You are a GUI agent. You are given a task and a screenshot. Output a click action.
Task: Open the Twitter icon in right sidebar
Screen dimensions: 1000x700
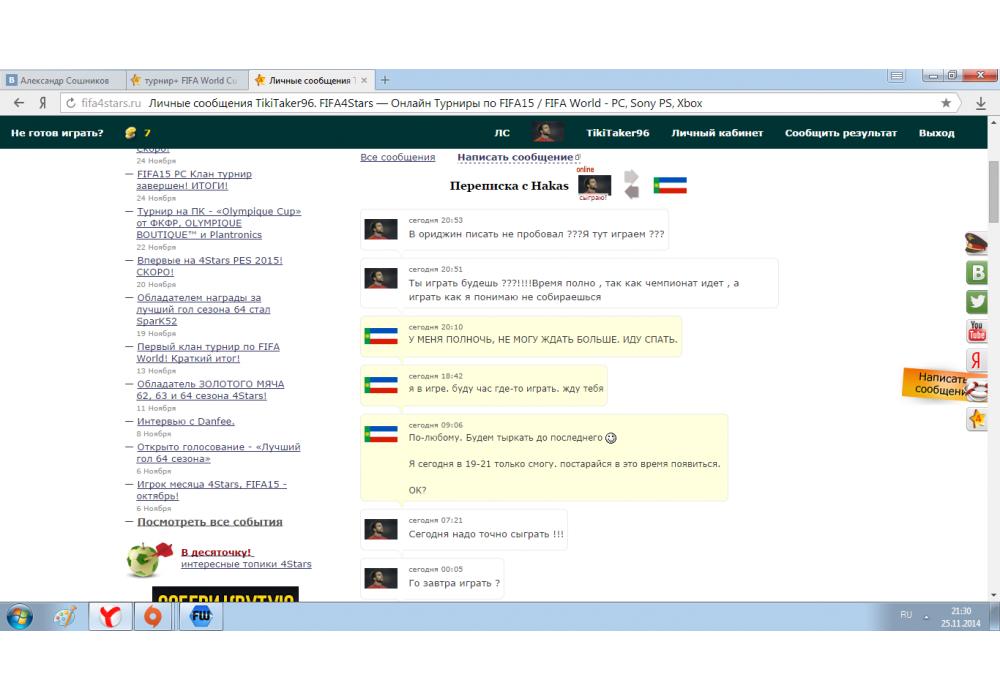point(976,302)
